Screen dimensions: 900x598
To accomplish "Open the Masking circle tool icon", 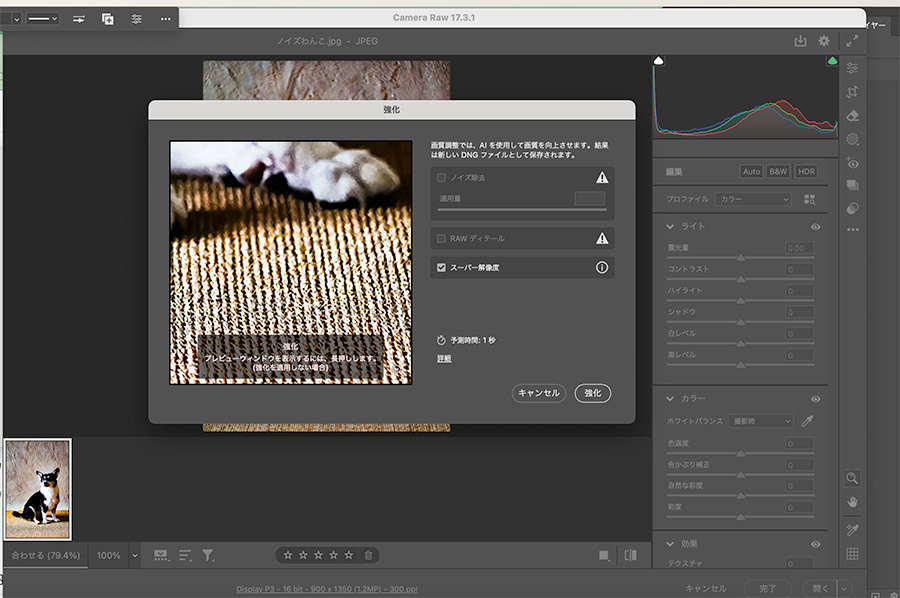I will point(852,139).
